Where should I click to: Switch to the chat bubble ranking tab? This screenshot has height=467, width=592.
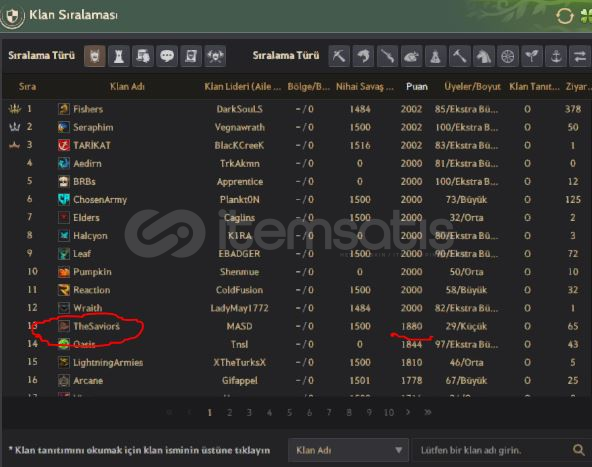point(167,56)
